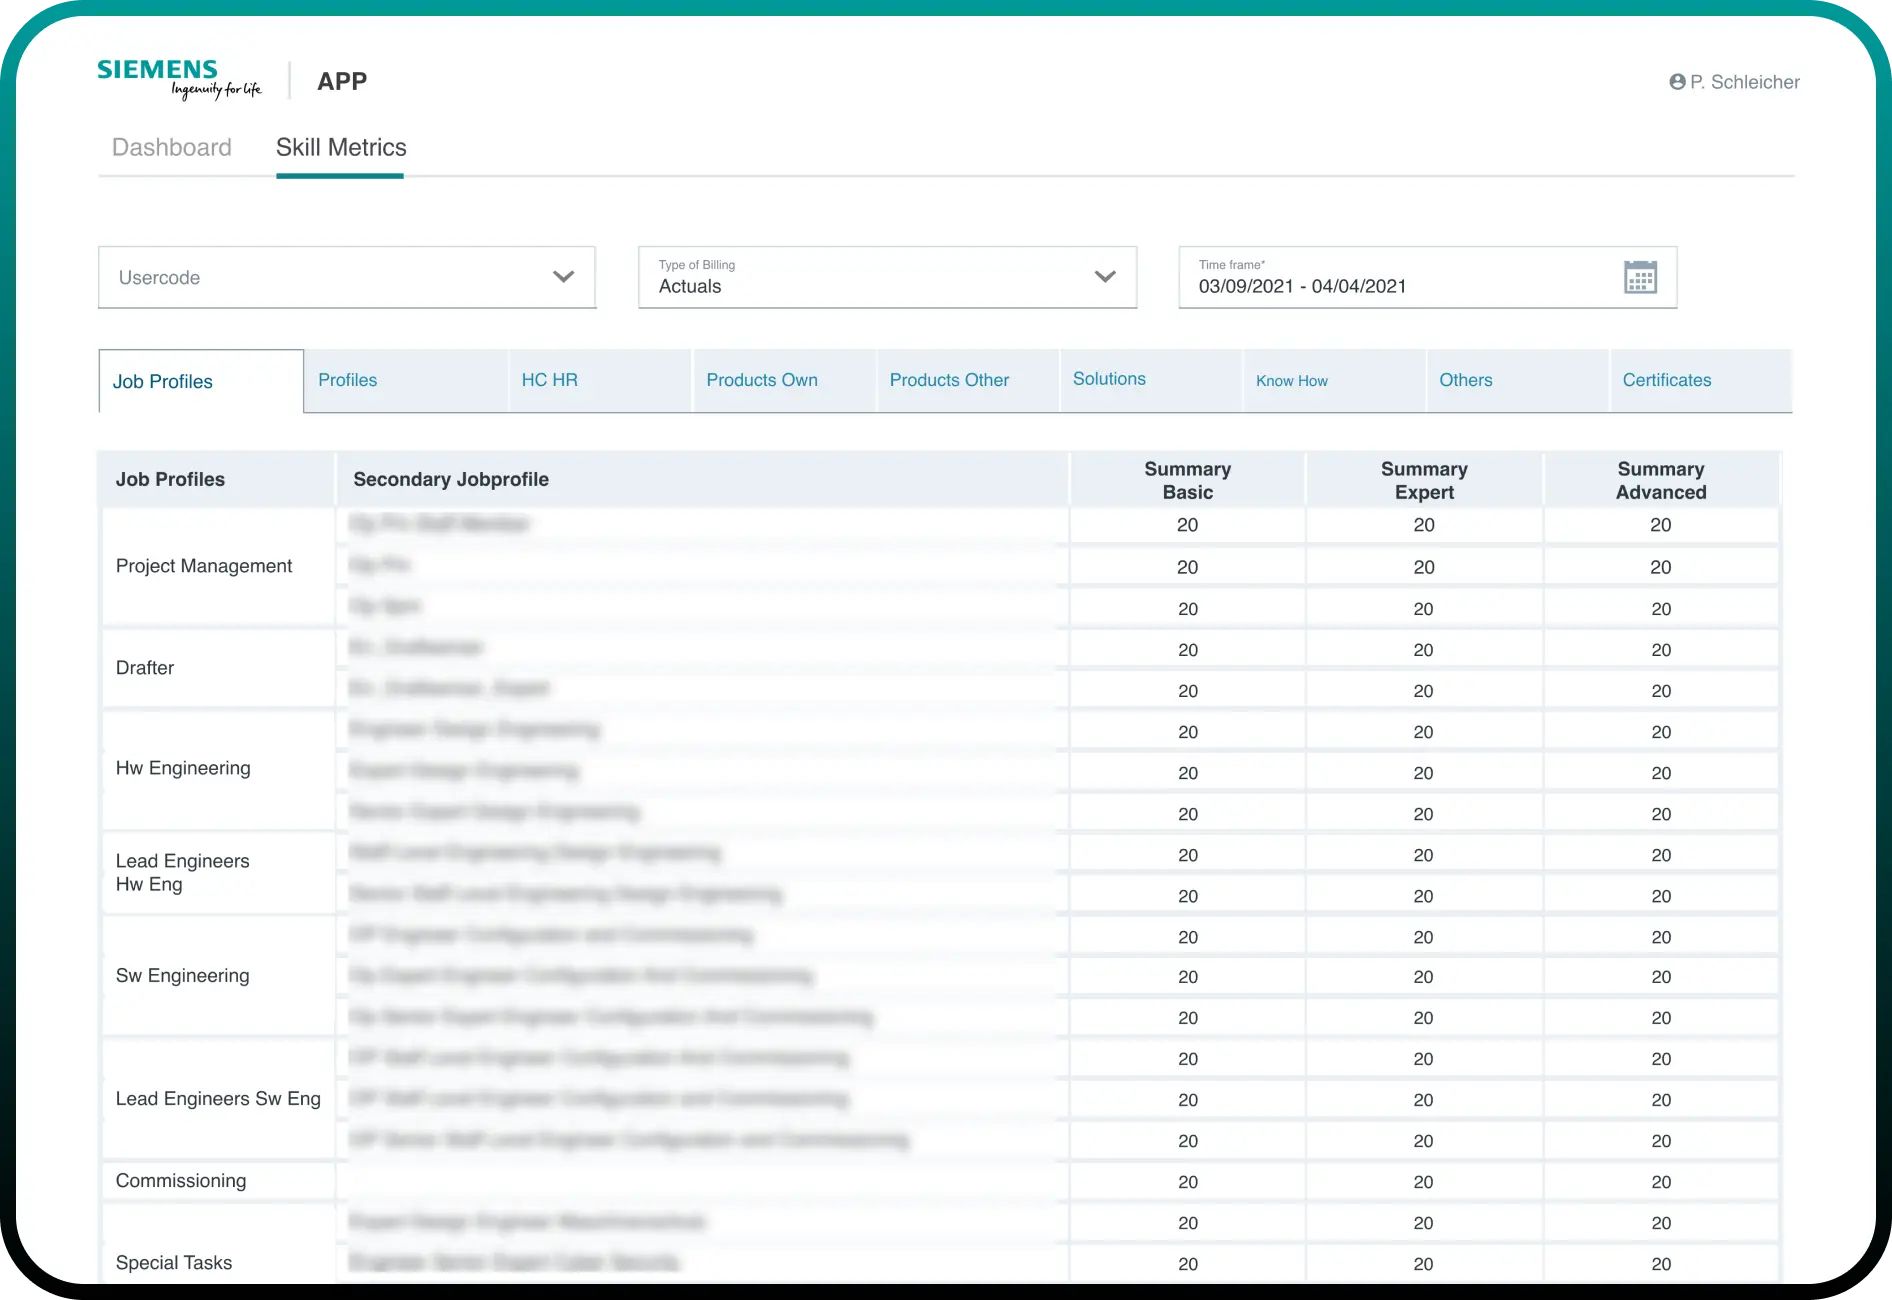Screen dimensions: 1892x1300
Task: Click Summary Advanced value in Commissioning row
Action: click(1661, 1182)
